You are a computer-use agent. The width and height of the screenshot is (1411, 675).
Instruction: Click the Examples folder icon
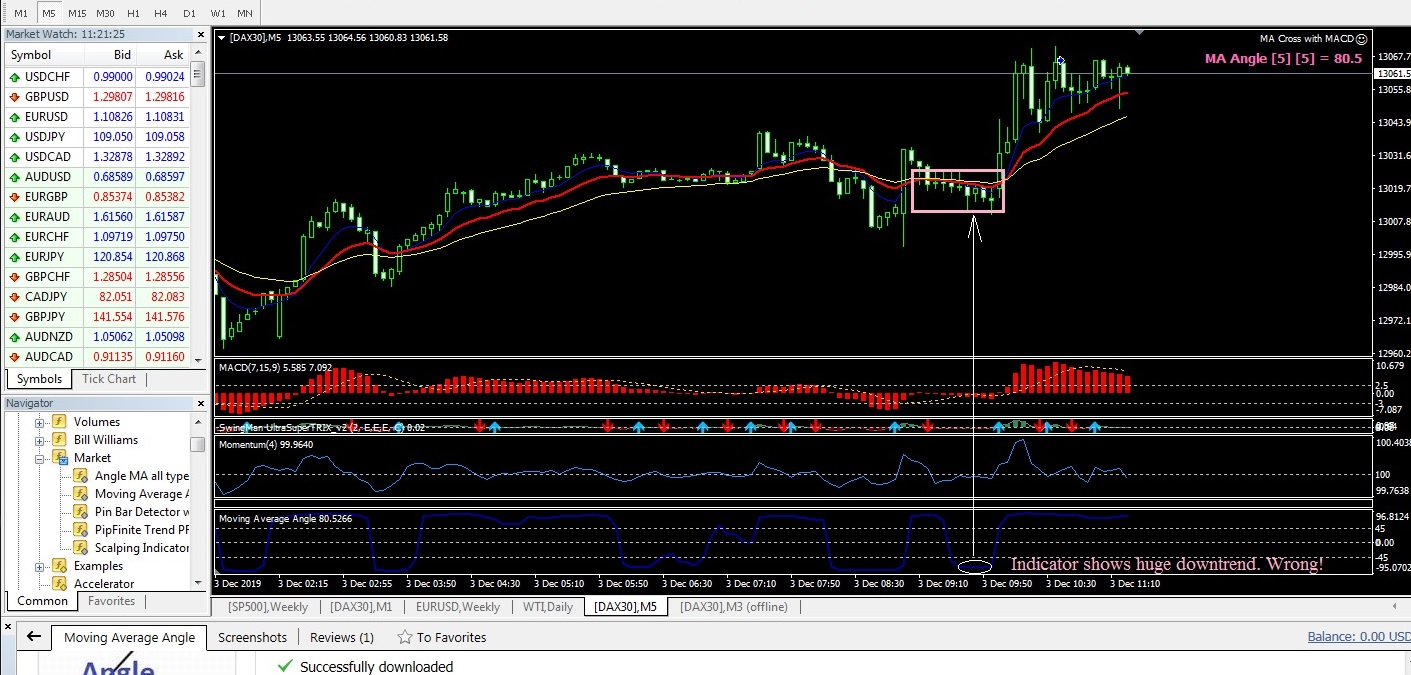click(x=59, y=566)
